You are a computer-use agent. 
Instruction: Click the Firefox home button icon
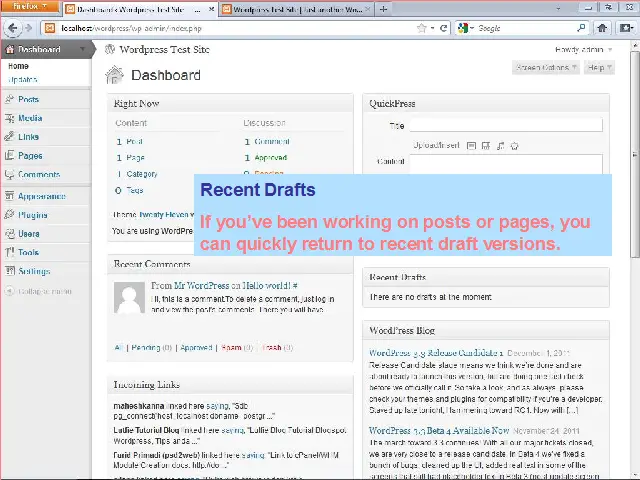click(x=602, y=28)
